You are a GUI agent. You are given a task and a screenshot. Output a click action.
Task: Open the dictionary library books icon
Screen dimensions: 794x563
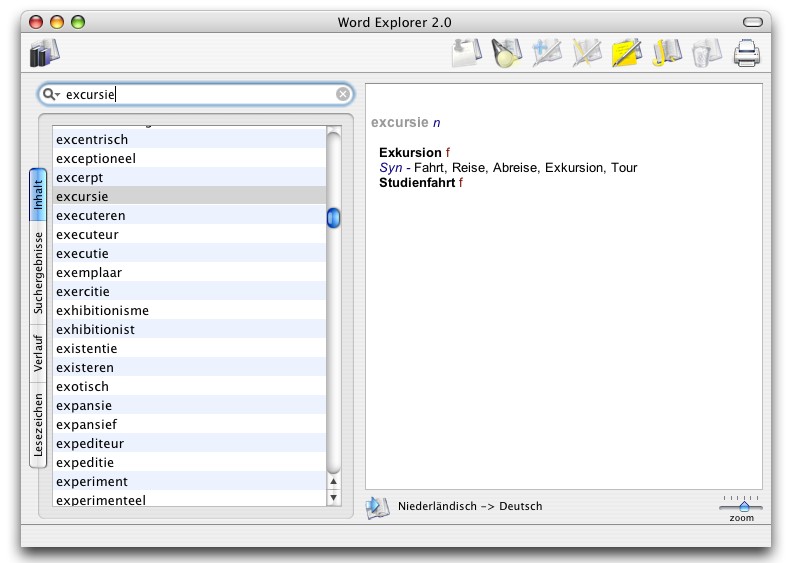45,53
